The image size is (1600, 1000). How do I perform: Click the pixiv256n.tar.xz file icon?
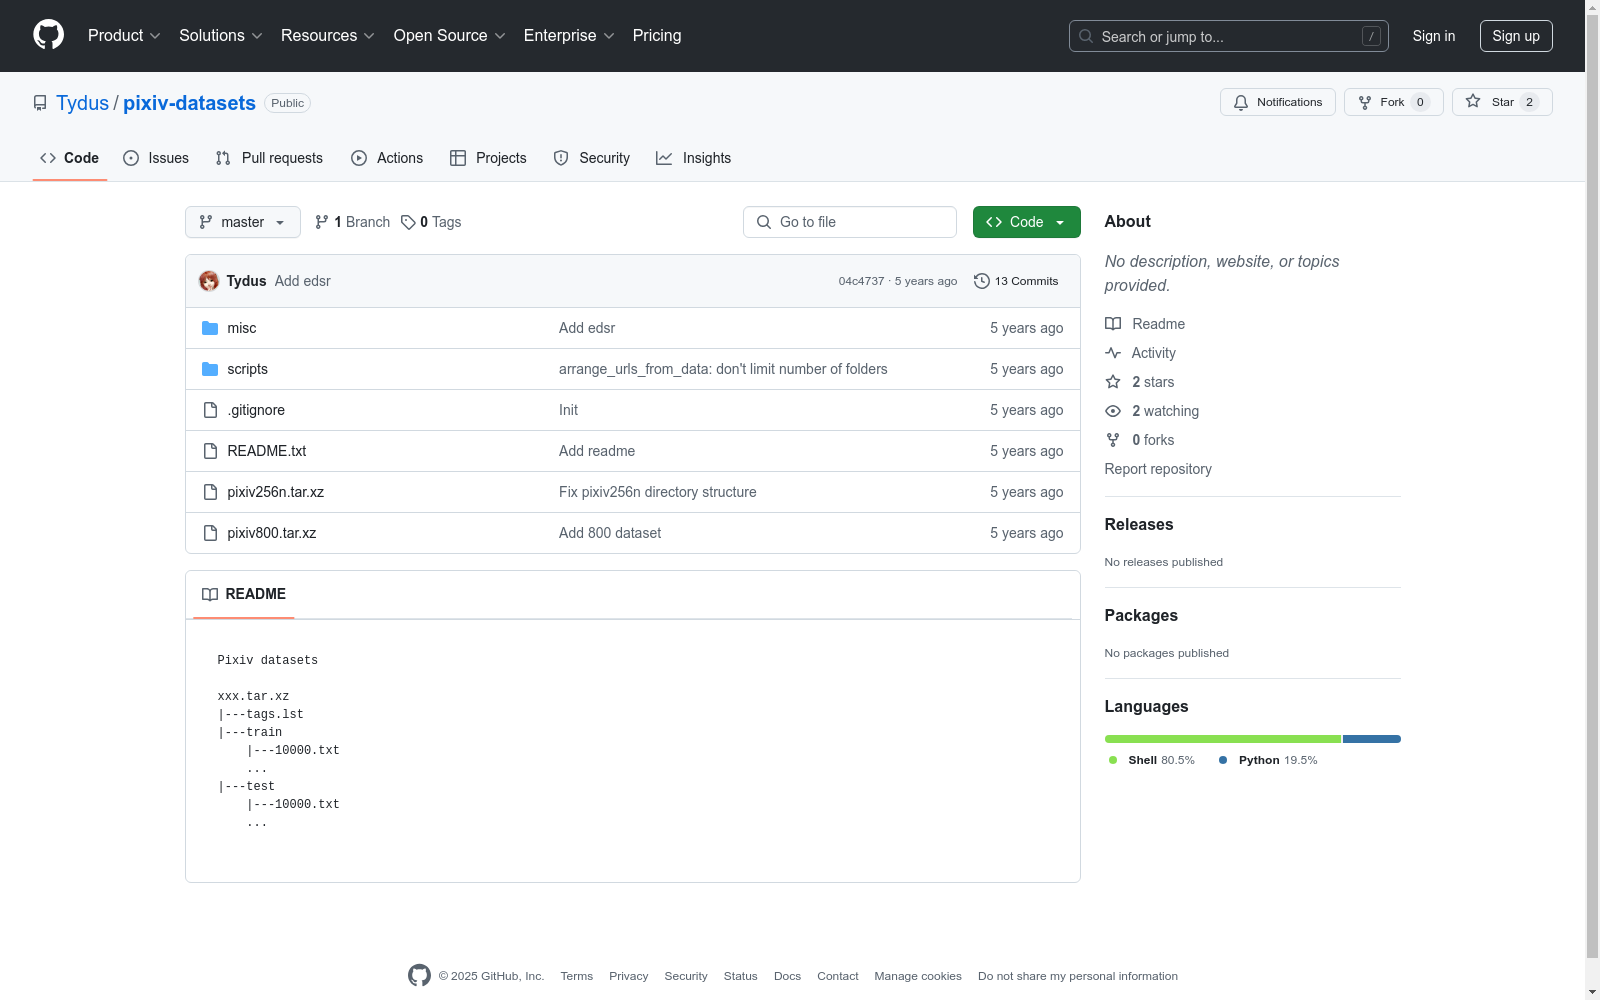coord(210,492)
